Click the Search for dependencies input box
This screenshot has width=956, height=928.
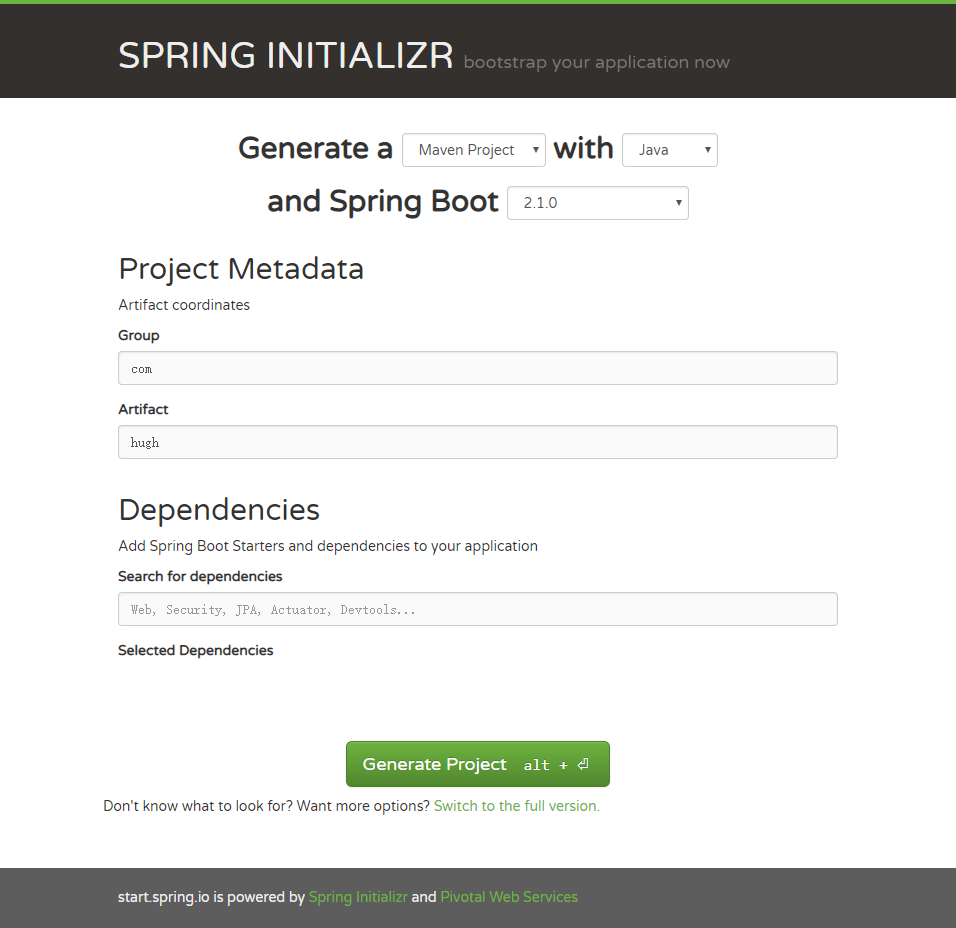click(x=477, y=609)
